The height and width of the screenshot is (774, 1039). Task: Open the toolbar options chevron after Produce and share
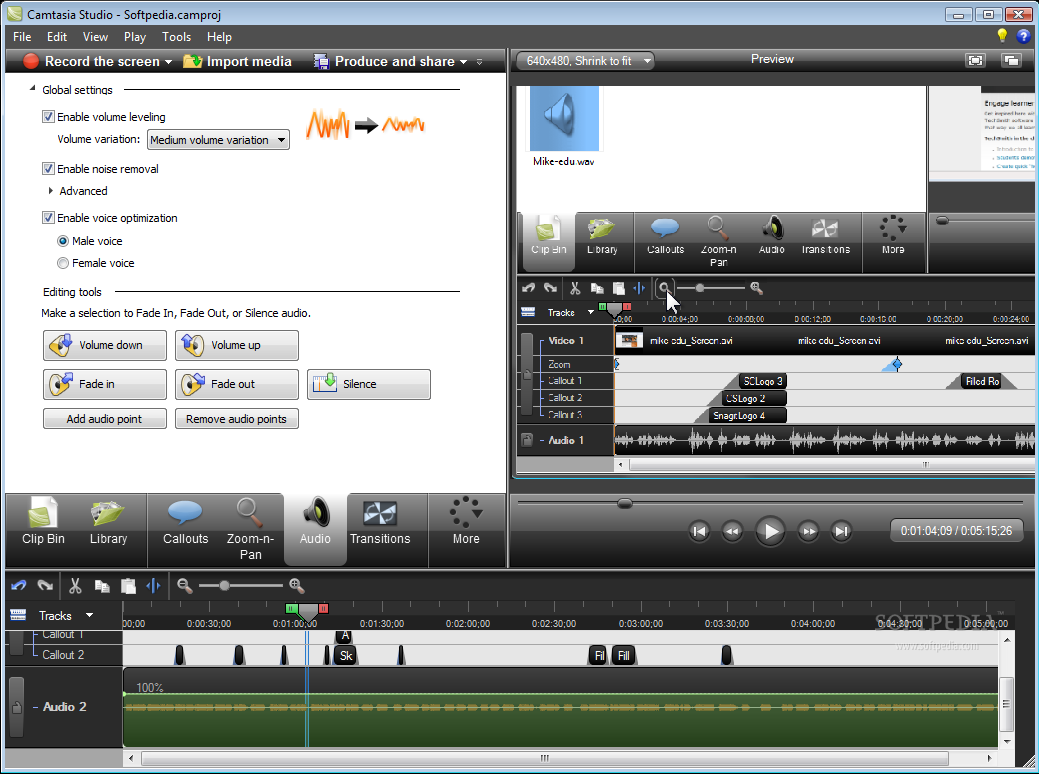(x=479, y=62)
